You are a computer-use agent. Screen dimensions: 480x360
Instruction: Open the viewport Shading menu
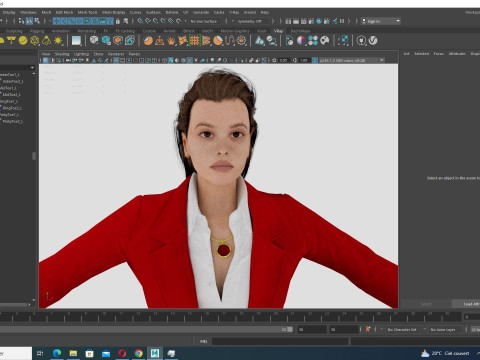(62, 54)
